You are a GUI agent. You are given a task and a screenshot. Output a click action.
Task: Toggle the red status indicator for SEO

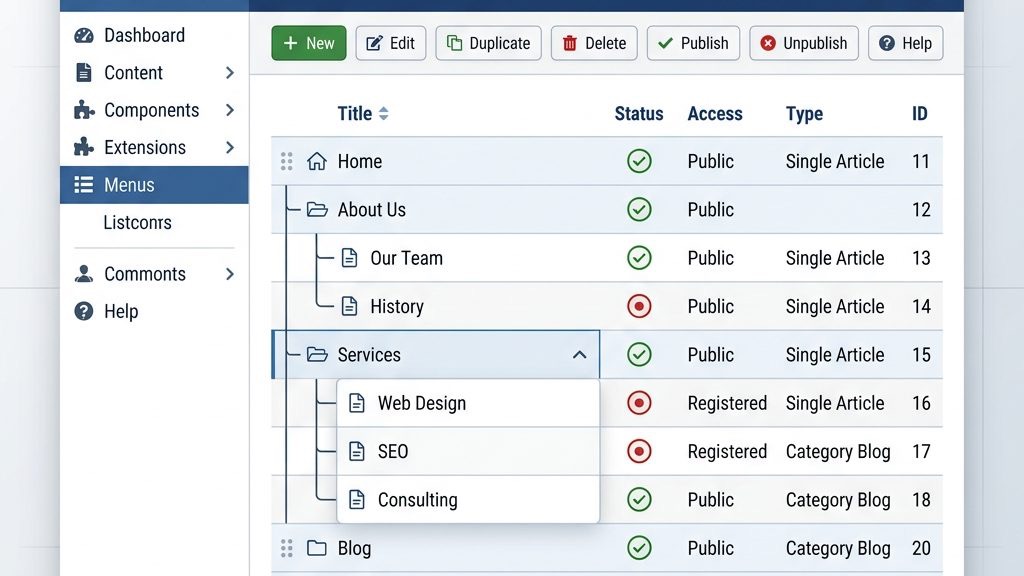click(639, 451)
